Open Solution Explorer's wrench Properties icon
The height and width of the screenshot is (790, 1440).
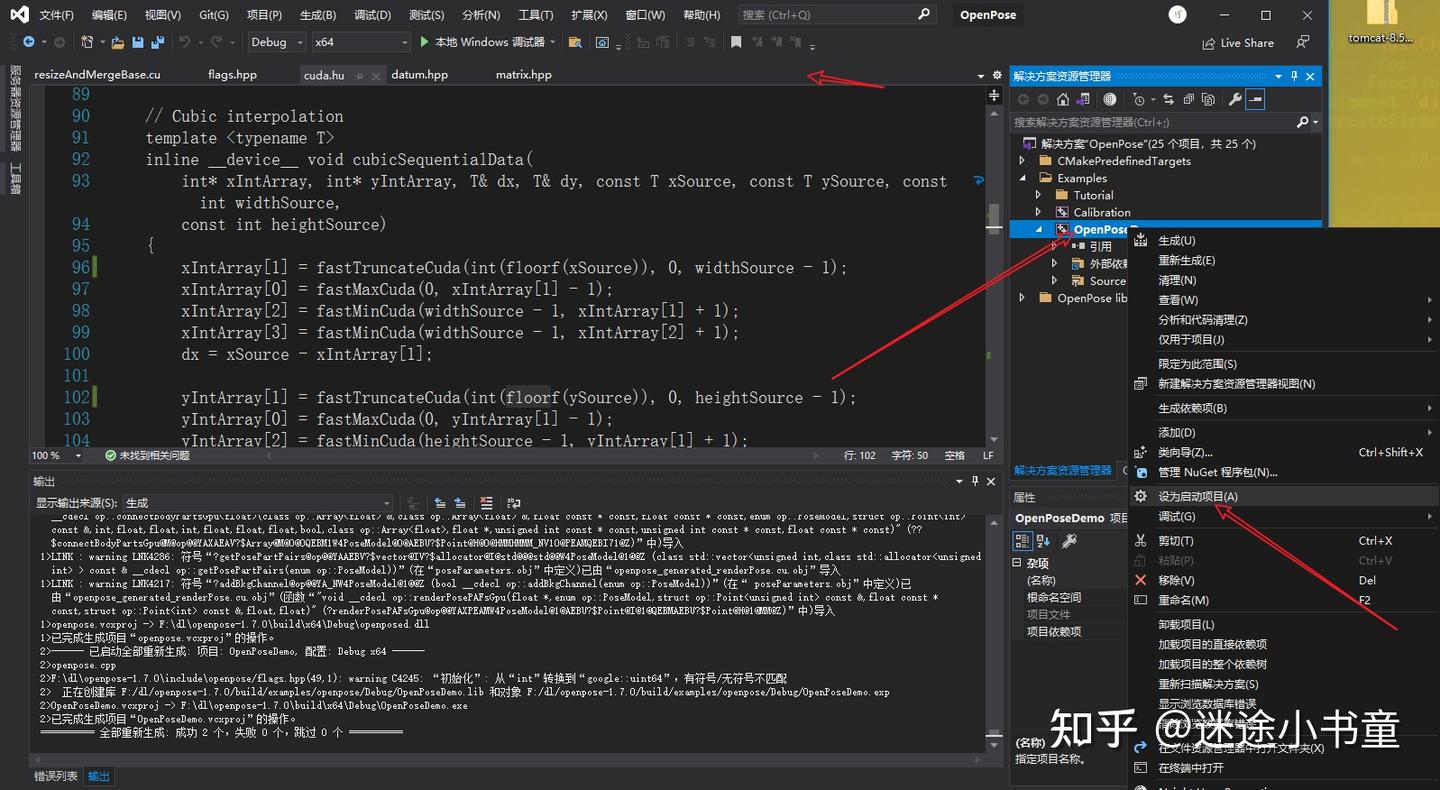tap(1234, 98)
